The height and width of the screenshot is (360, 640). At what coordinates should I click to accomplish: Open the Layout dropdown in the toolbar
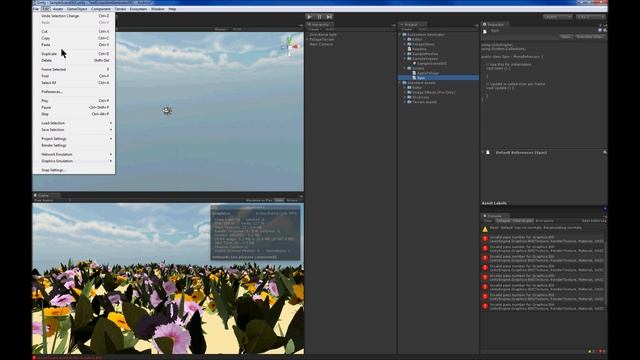[591, 17]
